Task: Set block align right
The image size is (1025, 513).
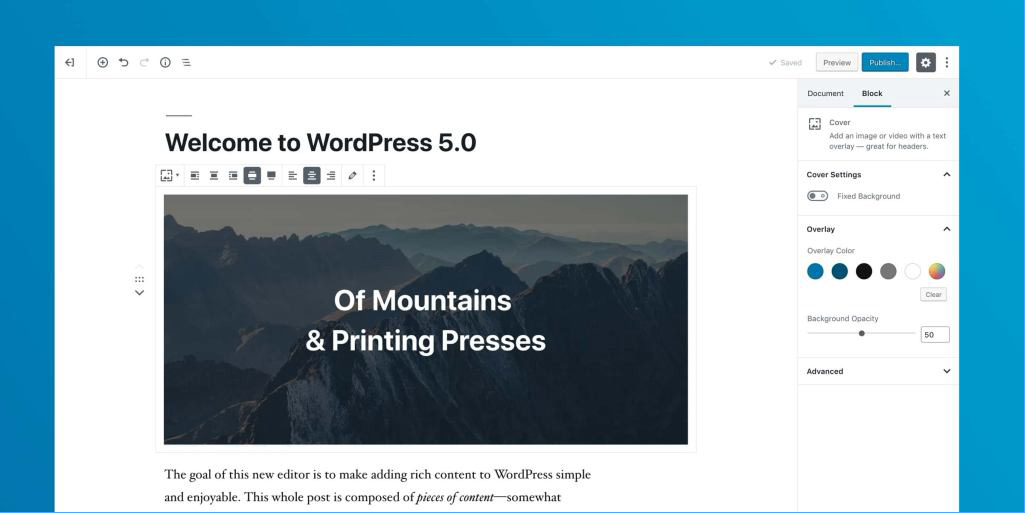Action: (x=233, y=176)
